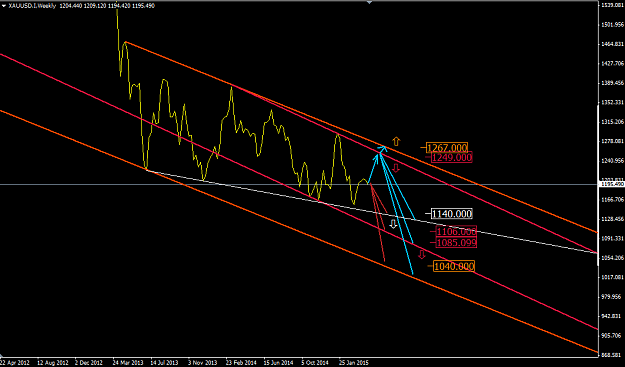This screenshot has width=625, height=367.
Task: Click the white 1140.000 price label
Action: 452,214
